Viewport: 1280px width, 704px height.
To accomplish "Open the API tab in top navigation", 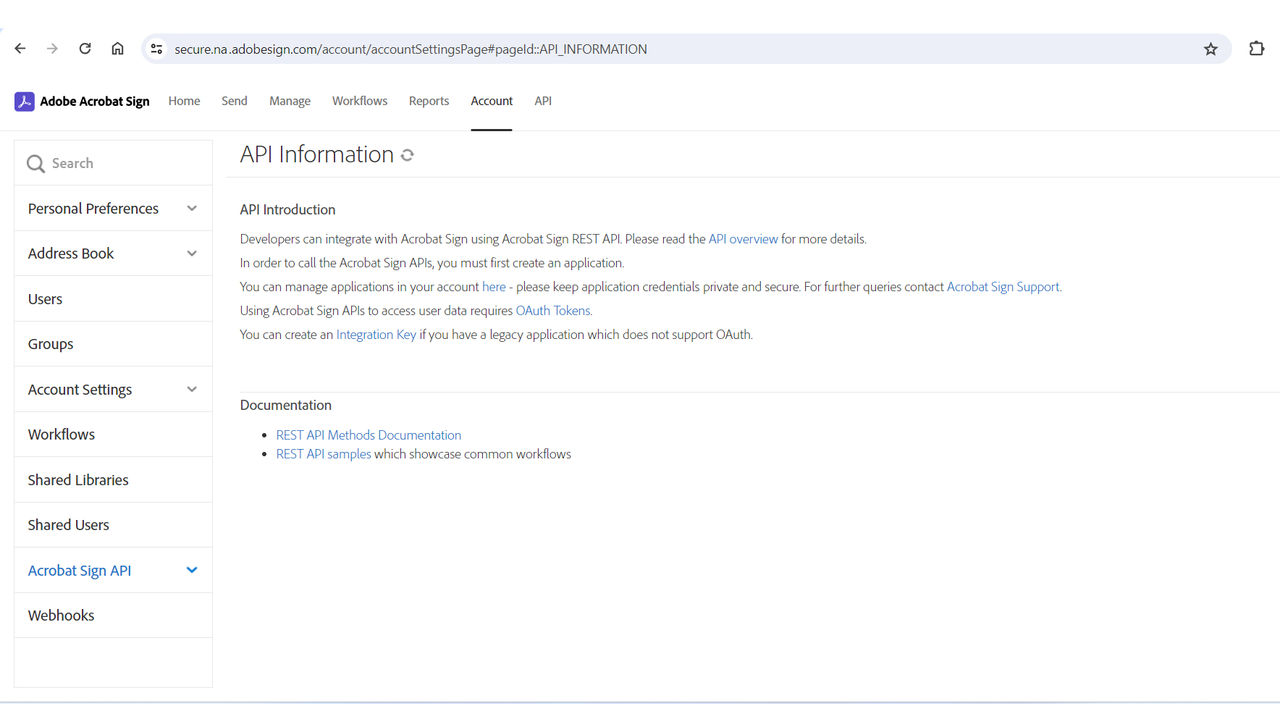I will pyautogui.click(x=543, y=101).
